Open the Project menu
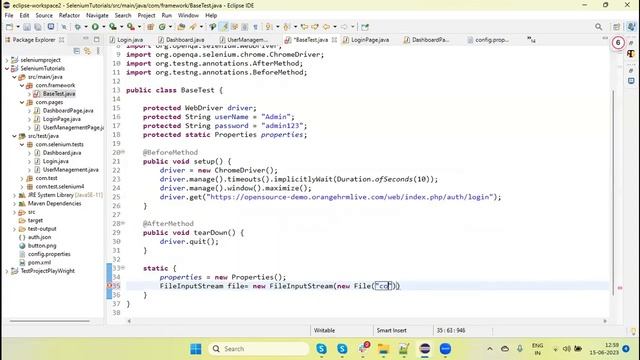640x360 pixels. tap(147, 16)
